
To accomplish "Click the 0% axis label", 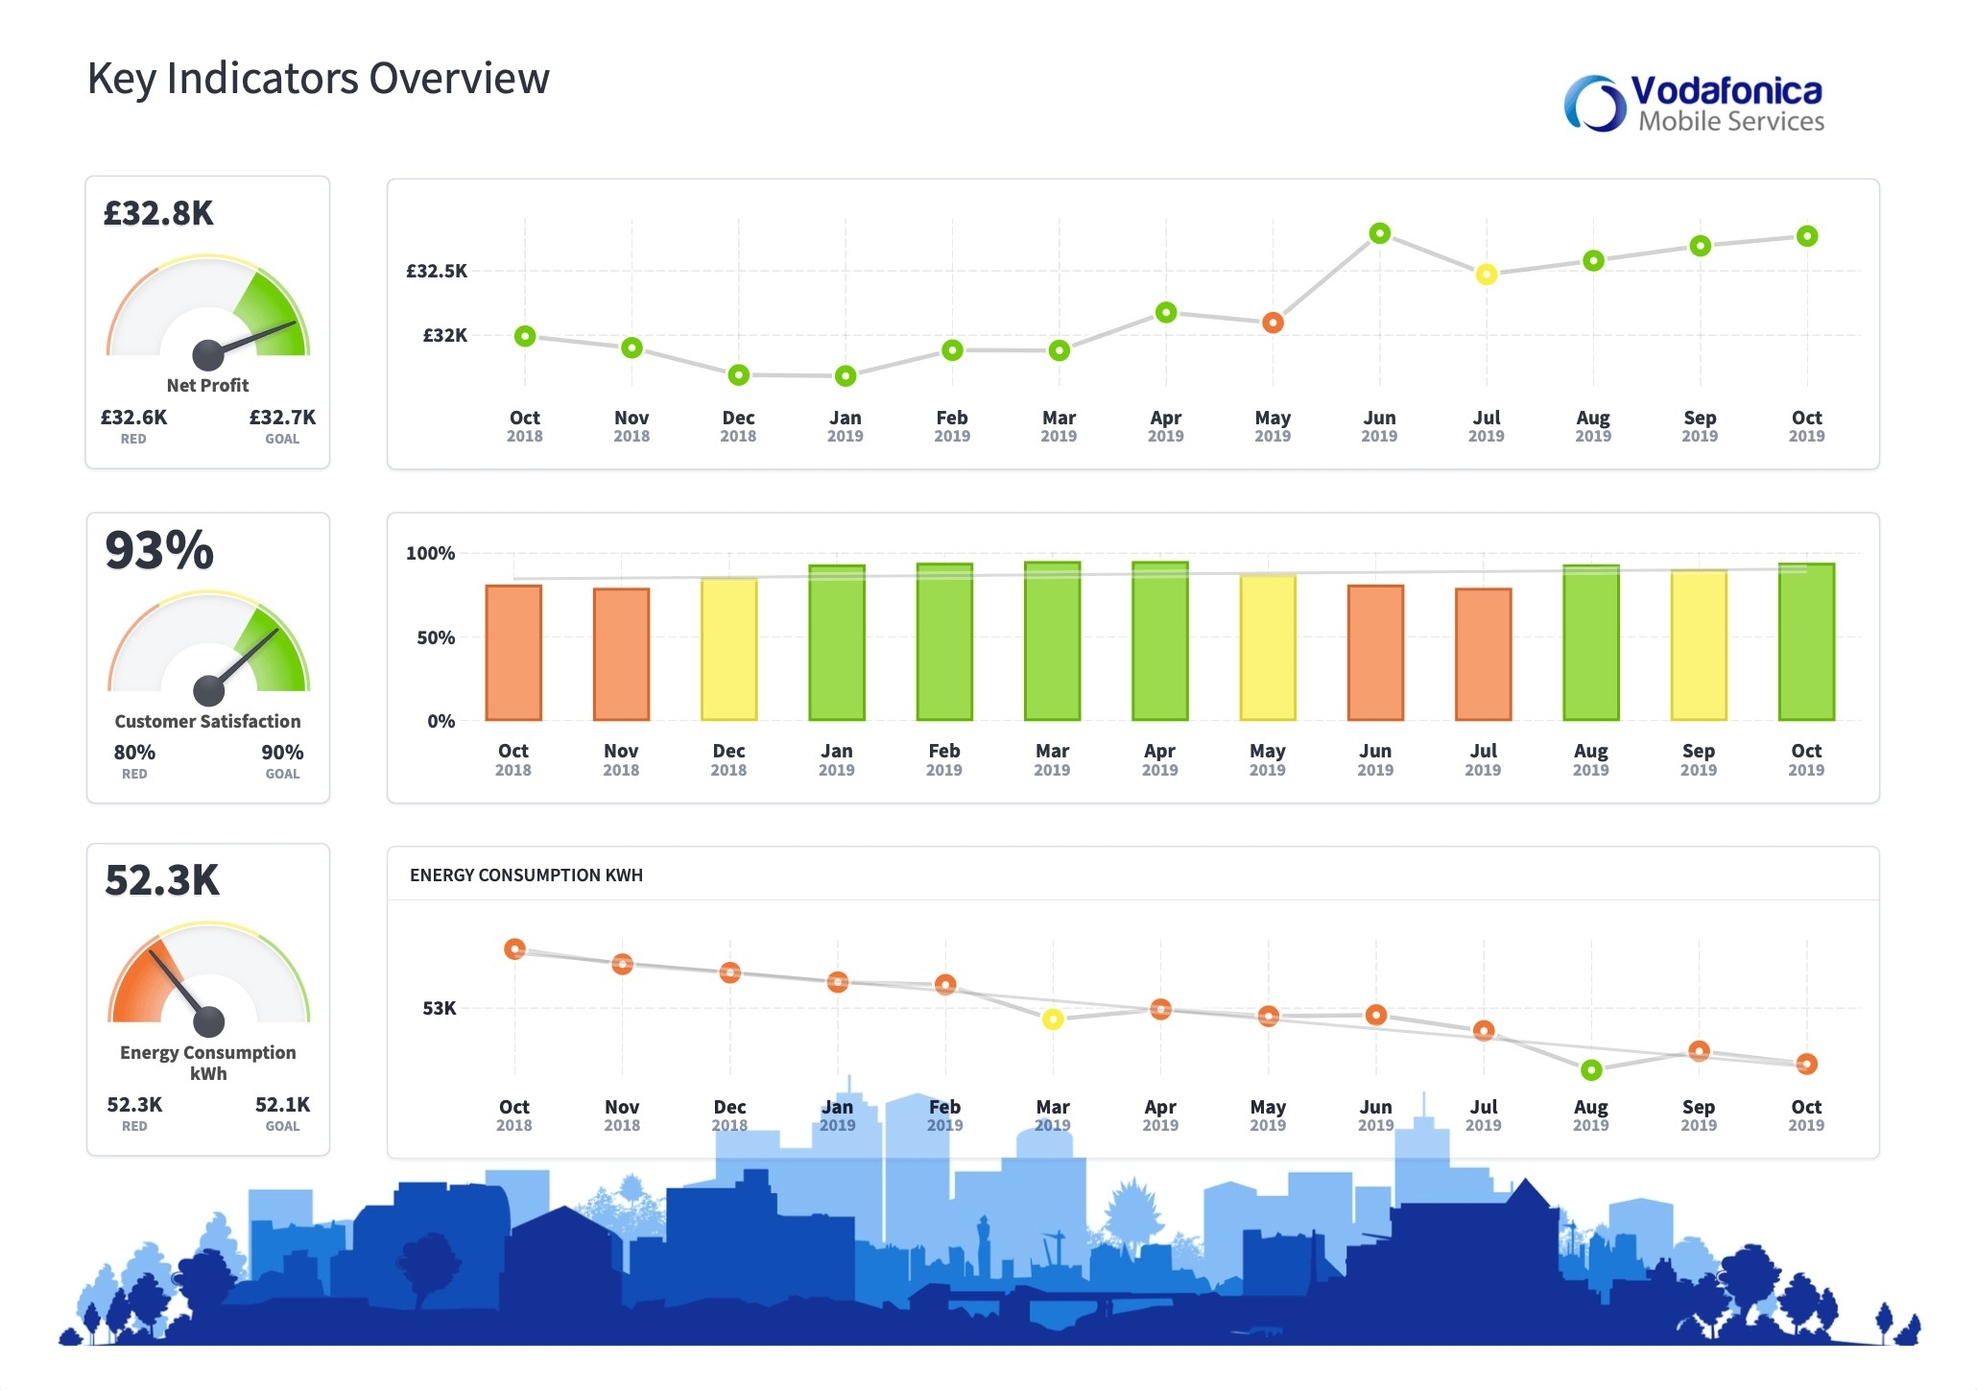I will pos(442,721).
